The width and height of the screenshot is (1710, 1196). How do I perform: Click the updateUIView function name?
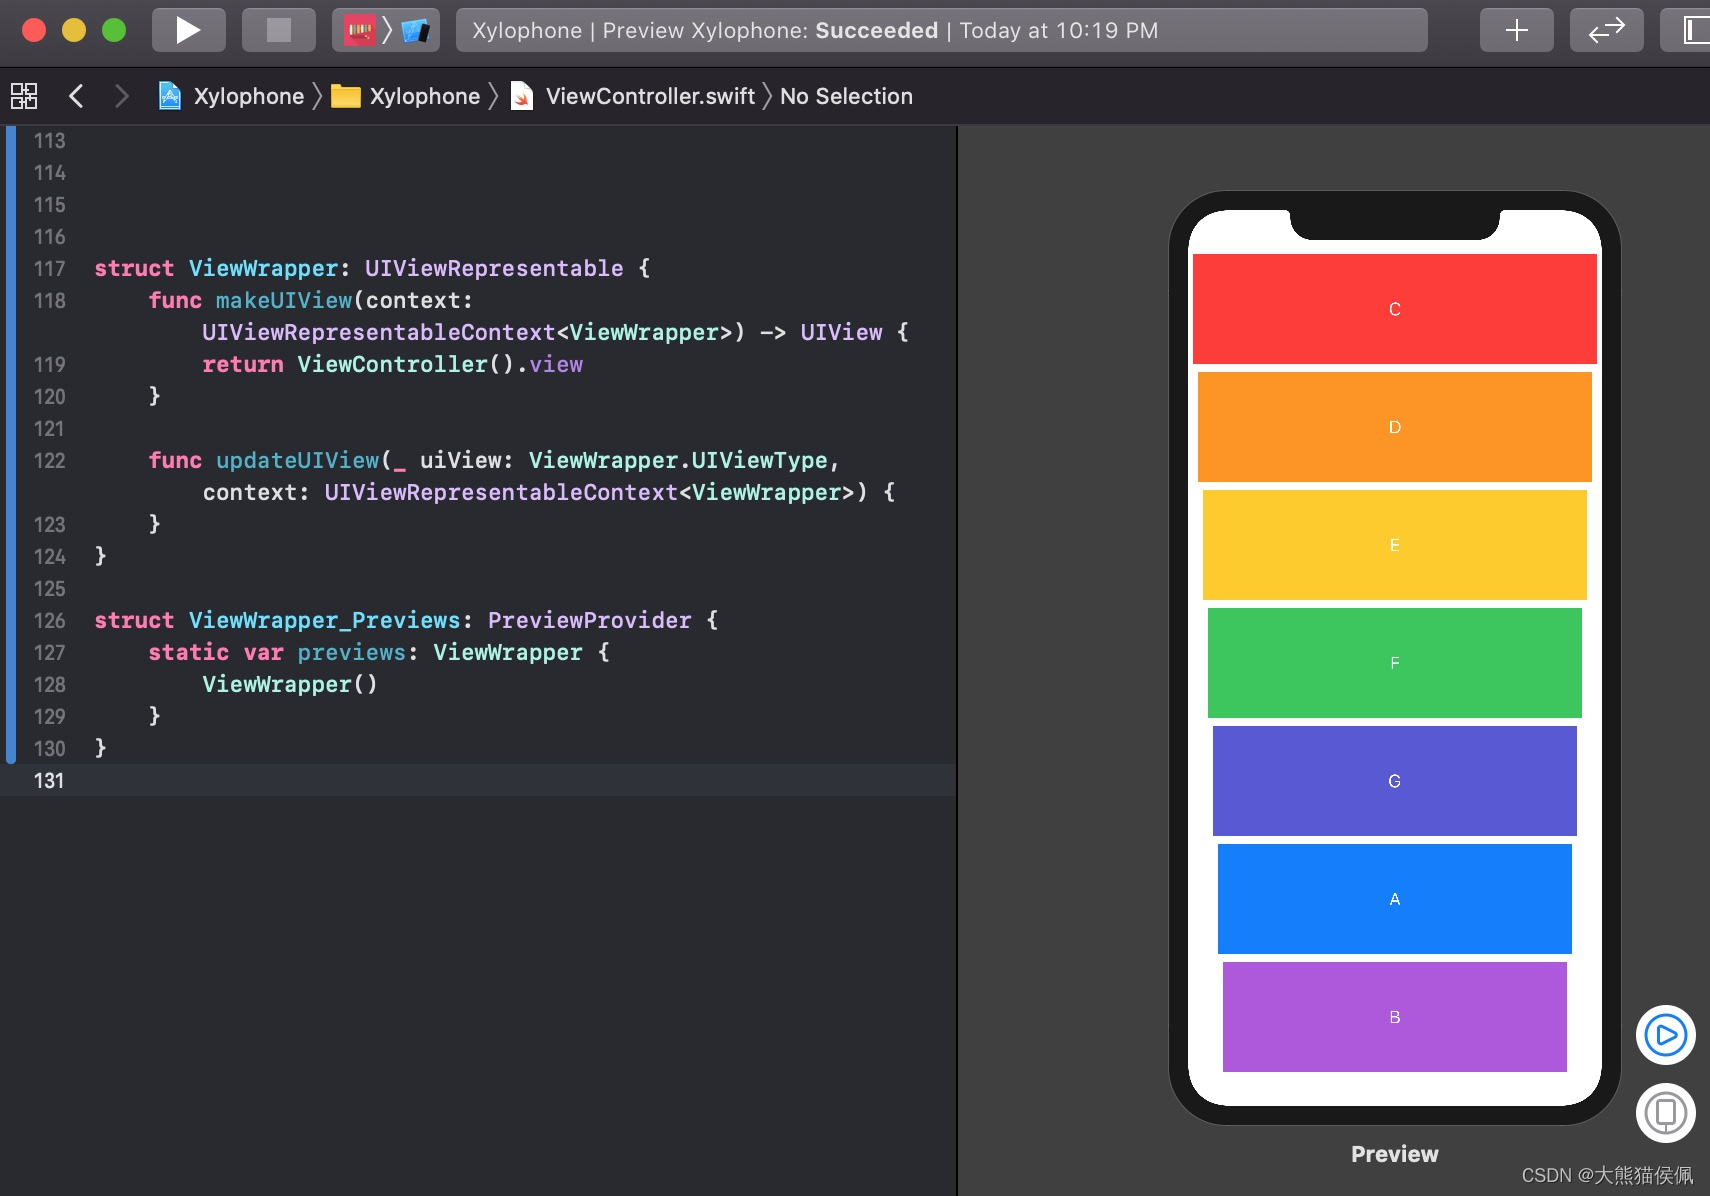tap(298, 461)
